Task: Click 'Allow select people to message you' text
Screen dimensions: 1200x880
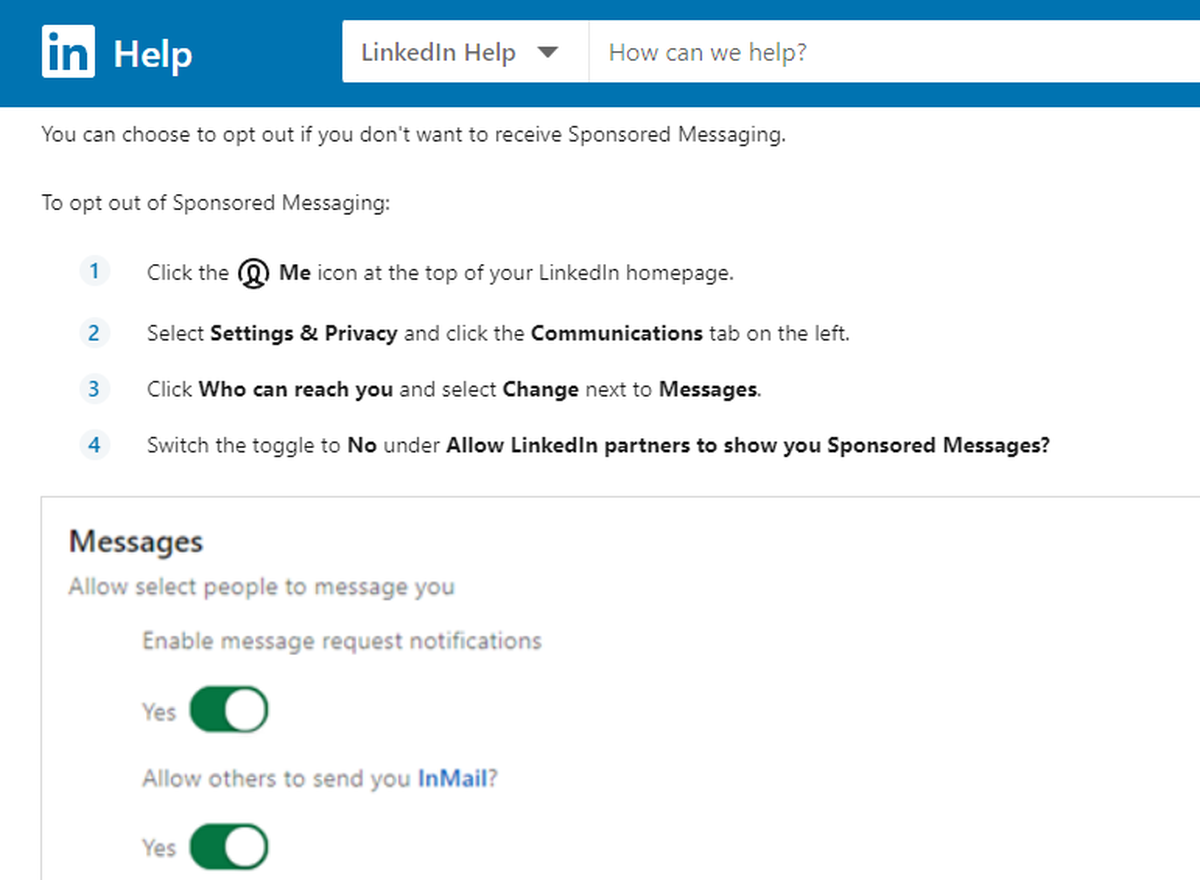Action: (x=262, y=587)
